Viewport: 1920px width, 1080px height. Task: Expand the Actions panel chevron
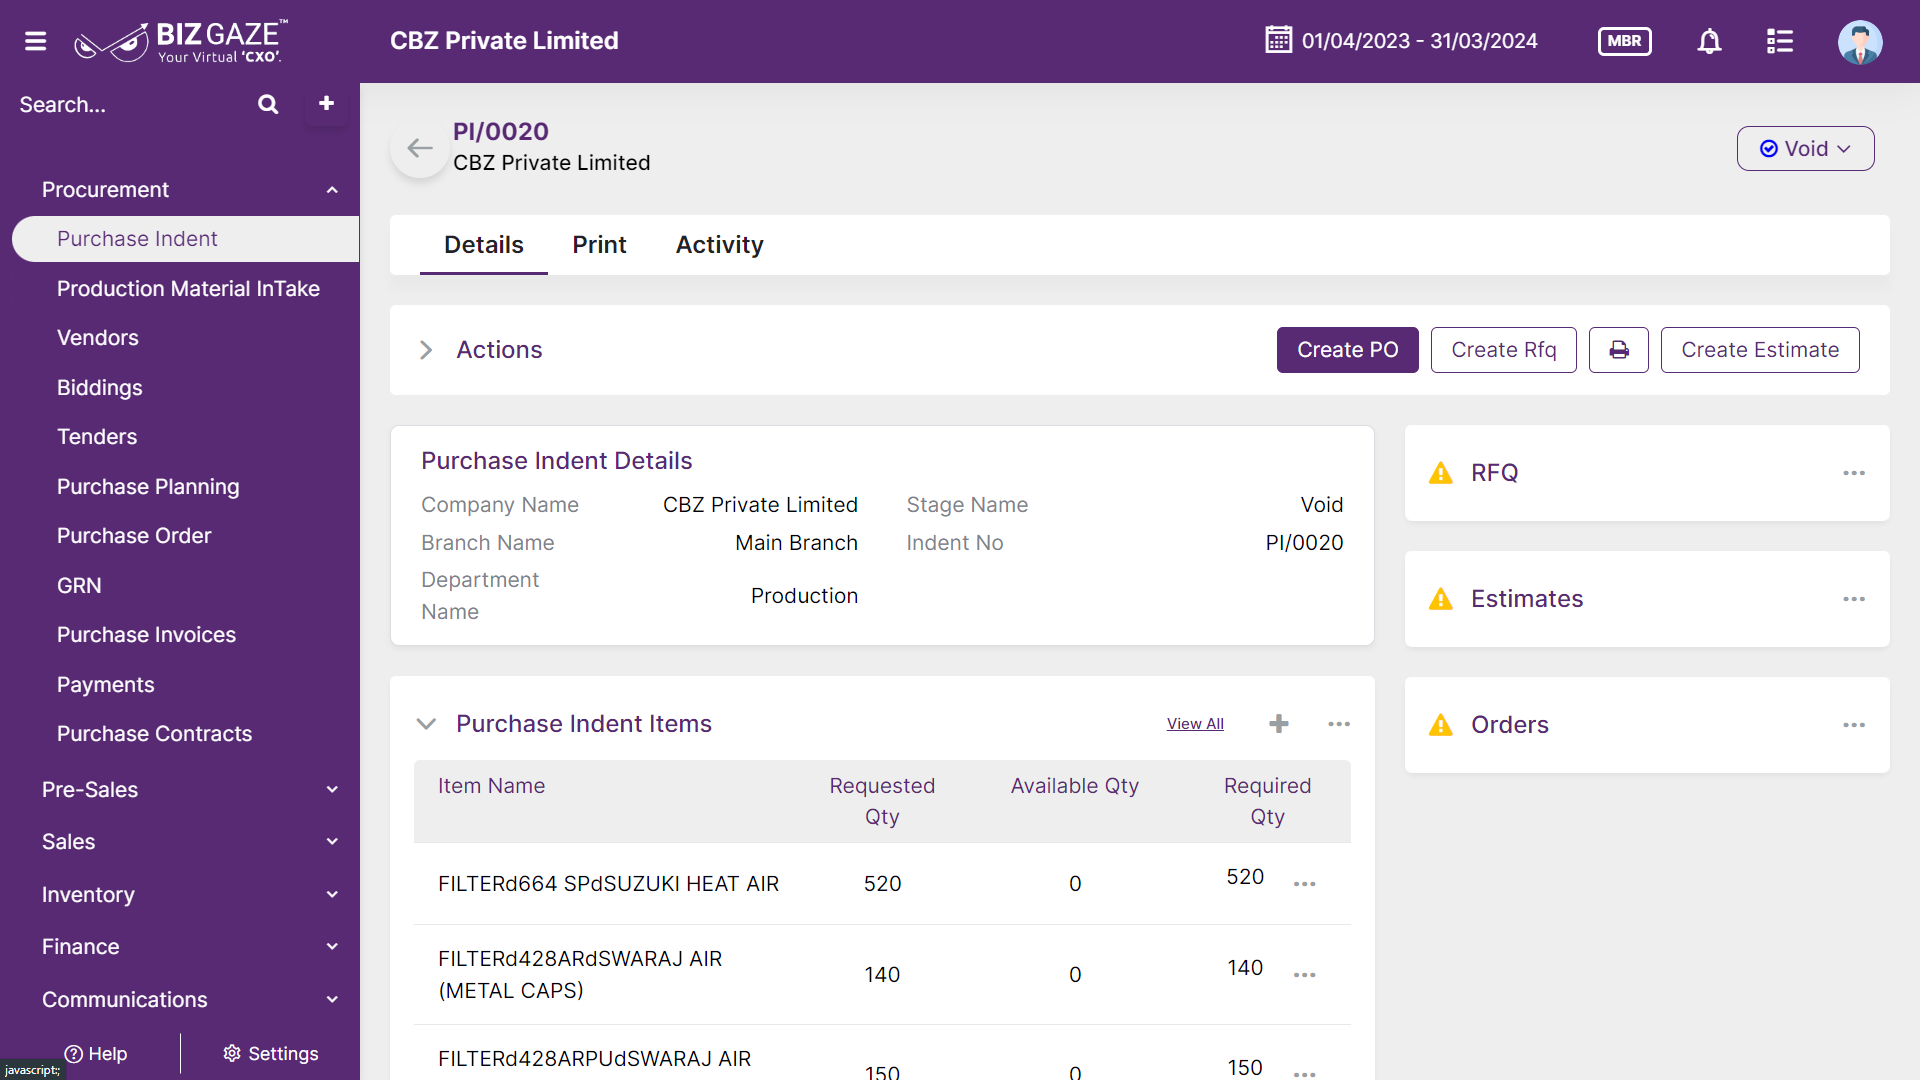pyautogui.click(x=426, y=350)
